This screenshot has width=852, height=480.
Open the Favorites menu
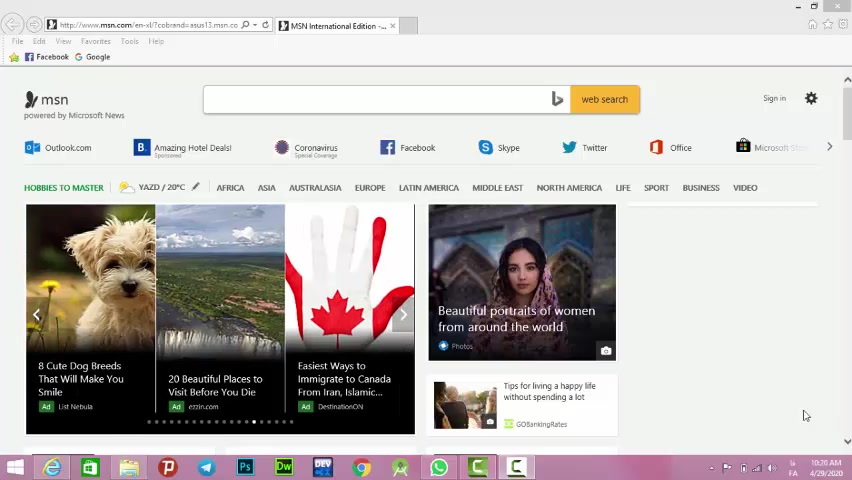pyautogui.click(x=95, y=41)
